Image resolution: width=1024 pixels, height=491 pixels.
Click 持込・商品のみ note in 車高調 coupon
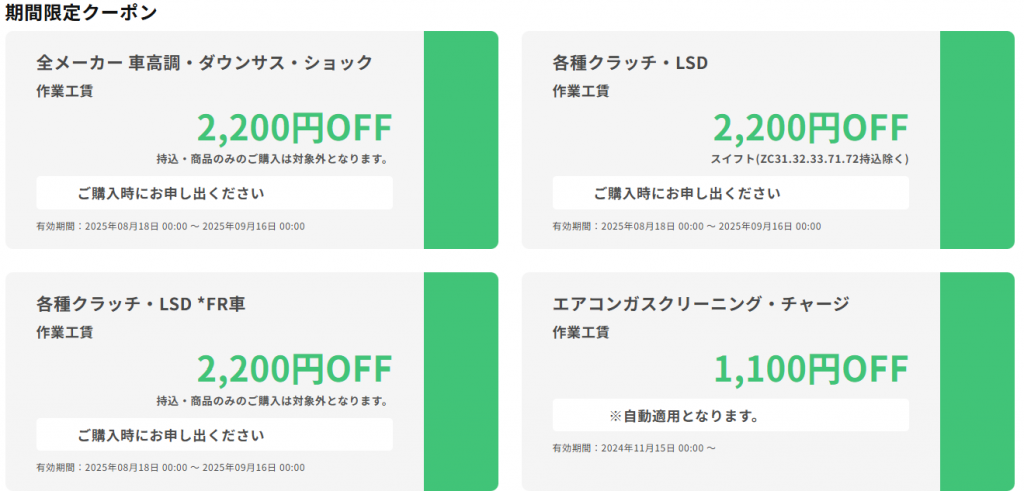pyautogui.click(x=274, y=159)
